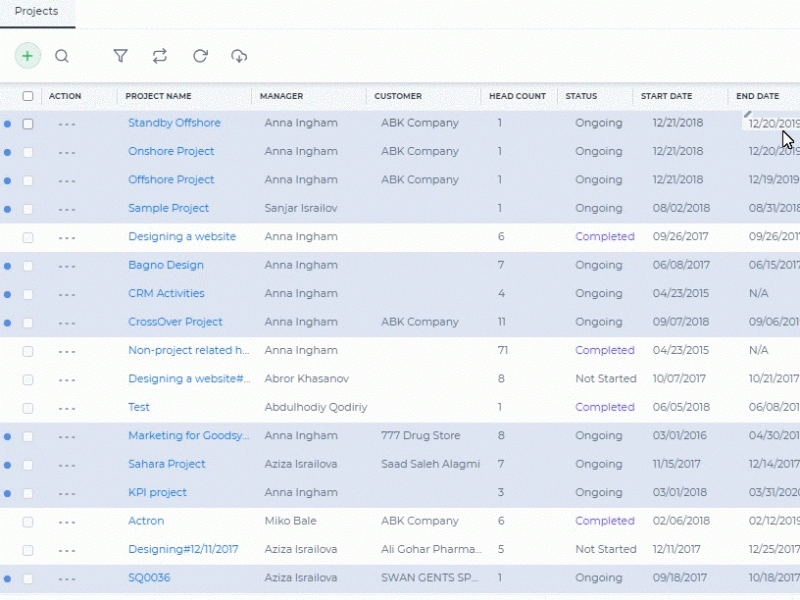Sort by the Status column header
This screenshot has width=800, height=600.
[x=581, y=96]
